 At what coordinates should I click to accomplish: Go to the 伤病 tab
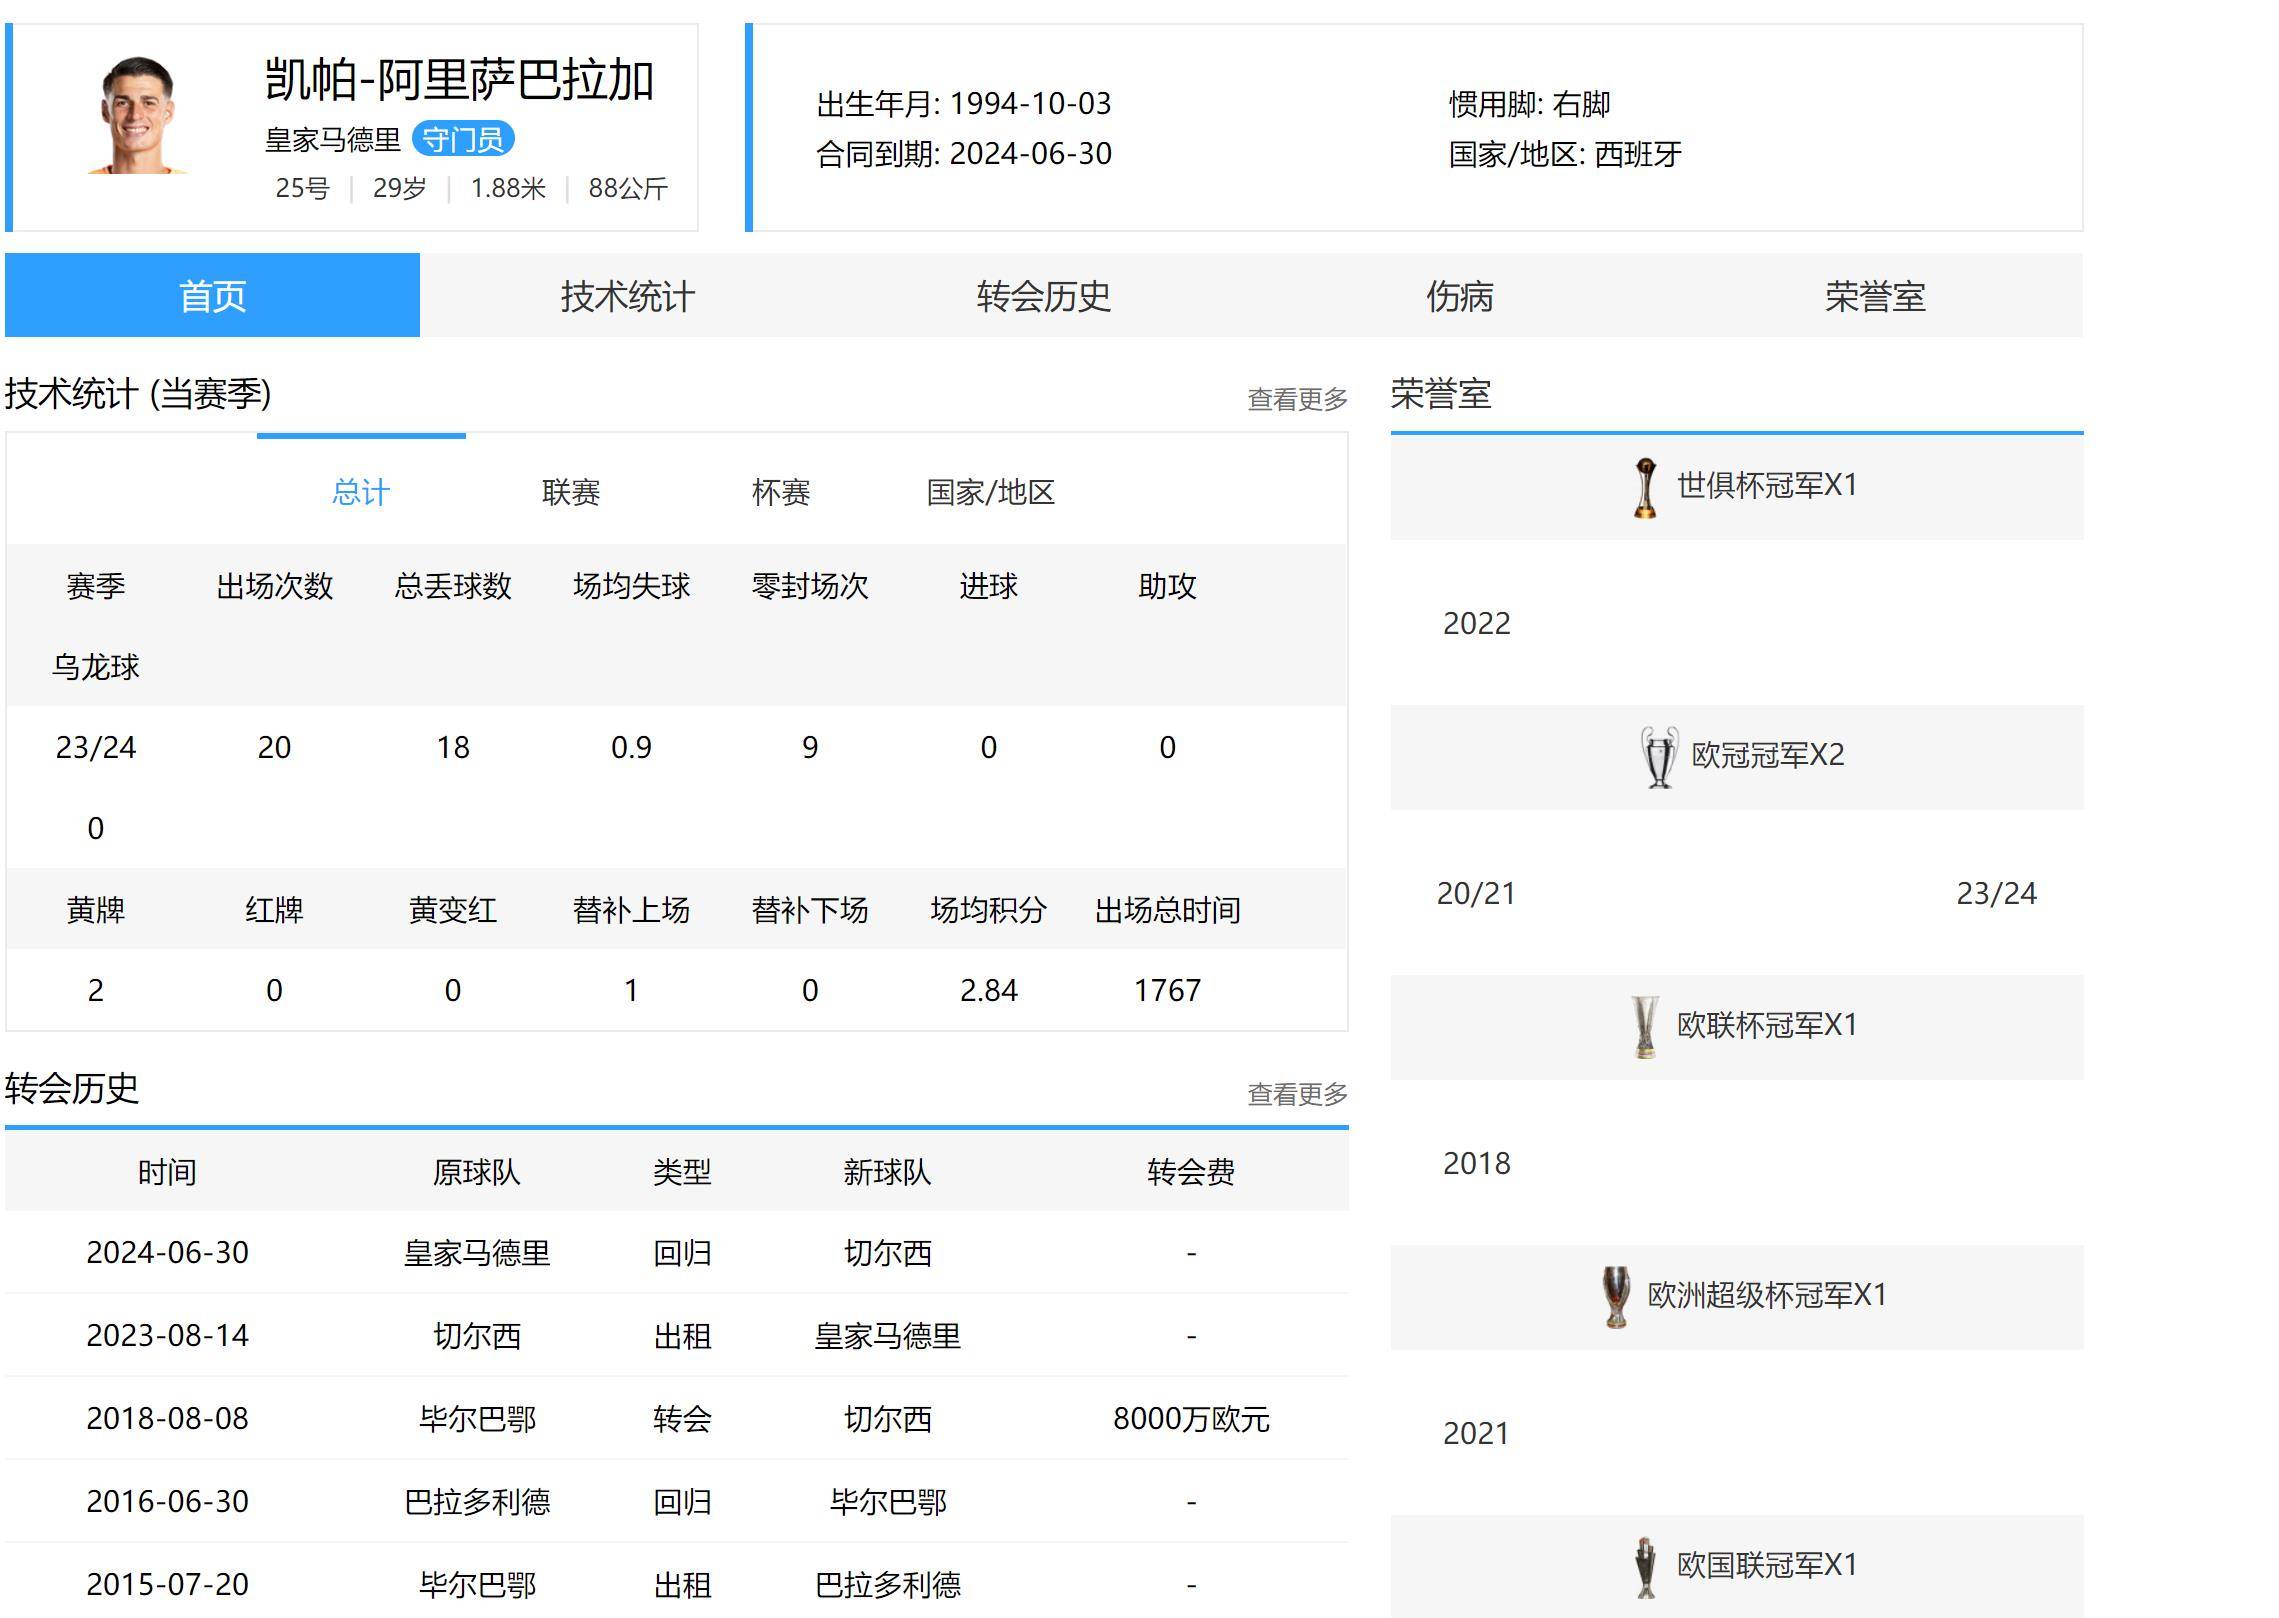tap(1460, 295)
